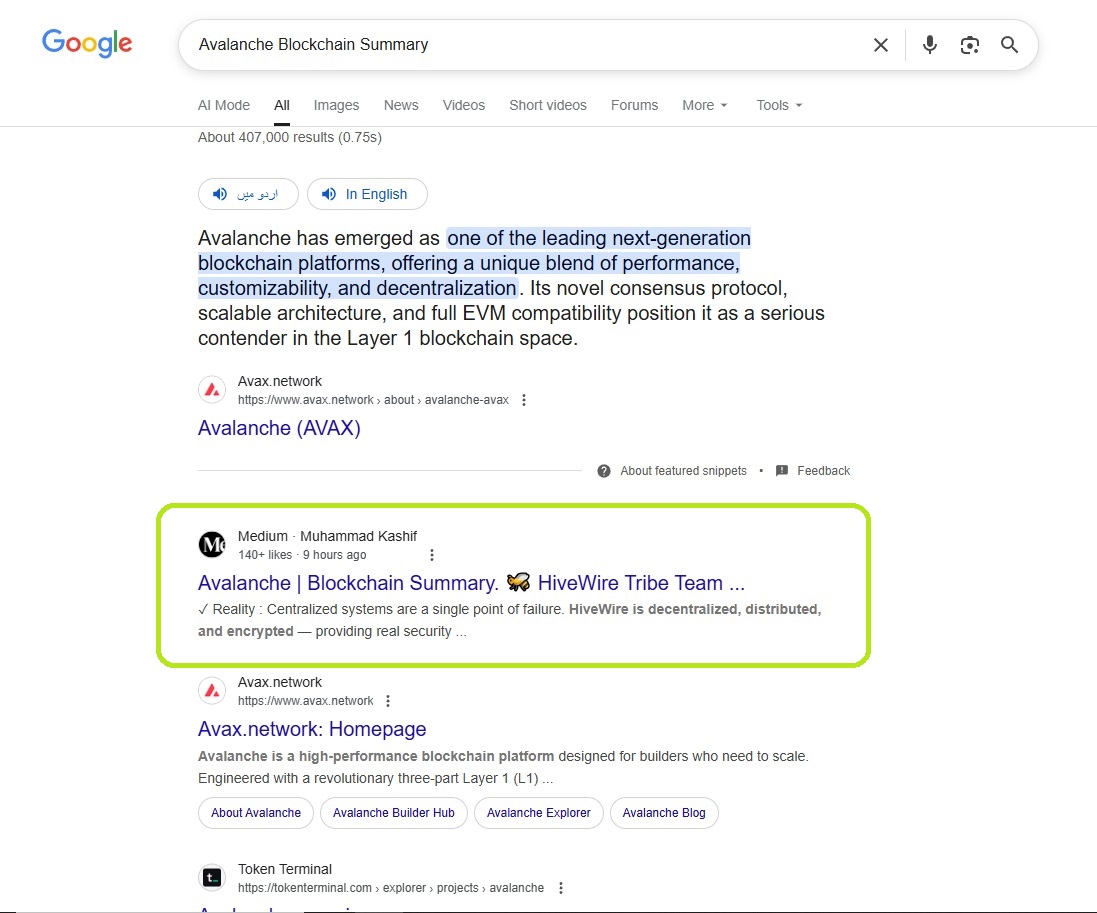Image resolution: width=1097 pixels, height=913 pixels.
Task: Click the Feedback flag icon
Action: [782, 471]
